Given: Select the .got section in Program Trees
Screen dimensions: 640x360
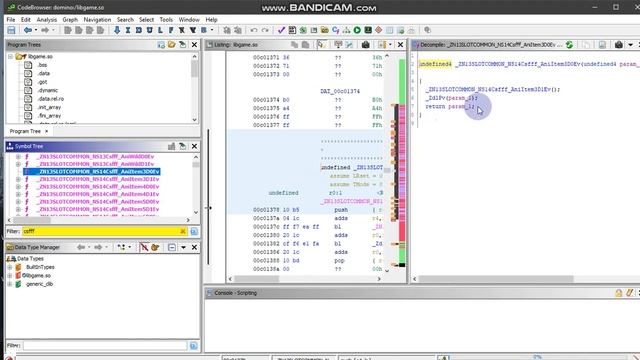Looking at the screenshot, I should tap(42, 82).
